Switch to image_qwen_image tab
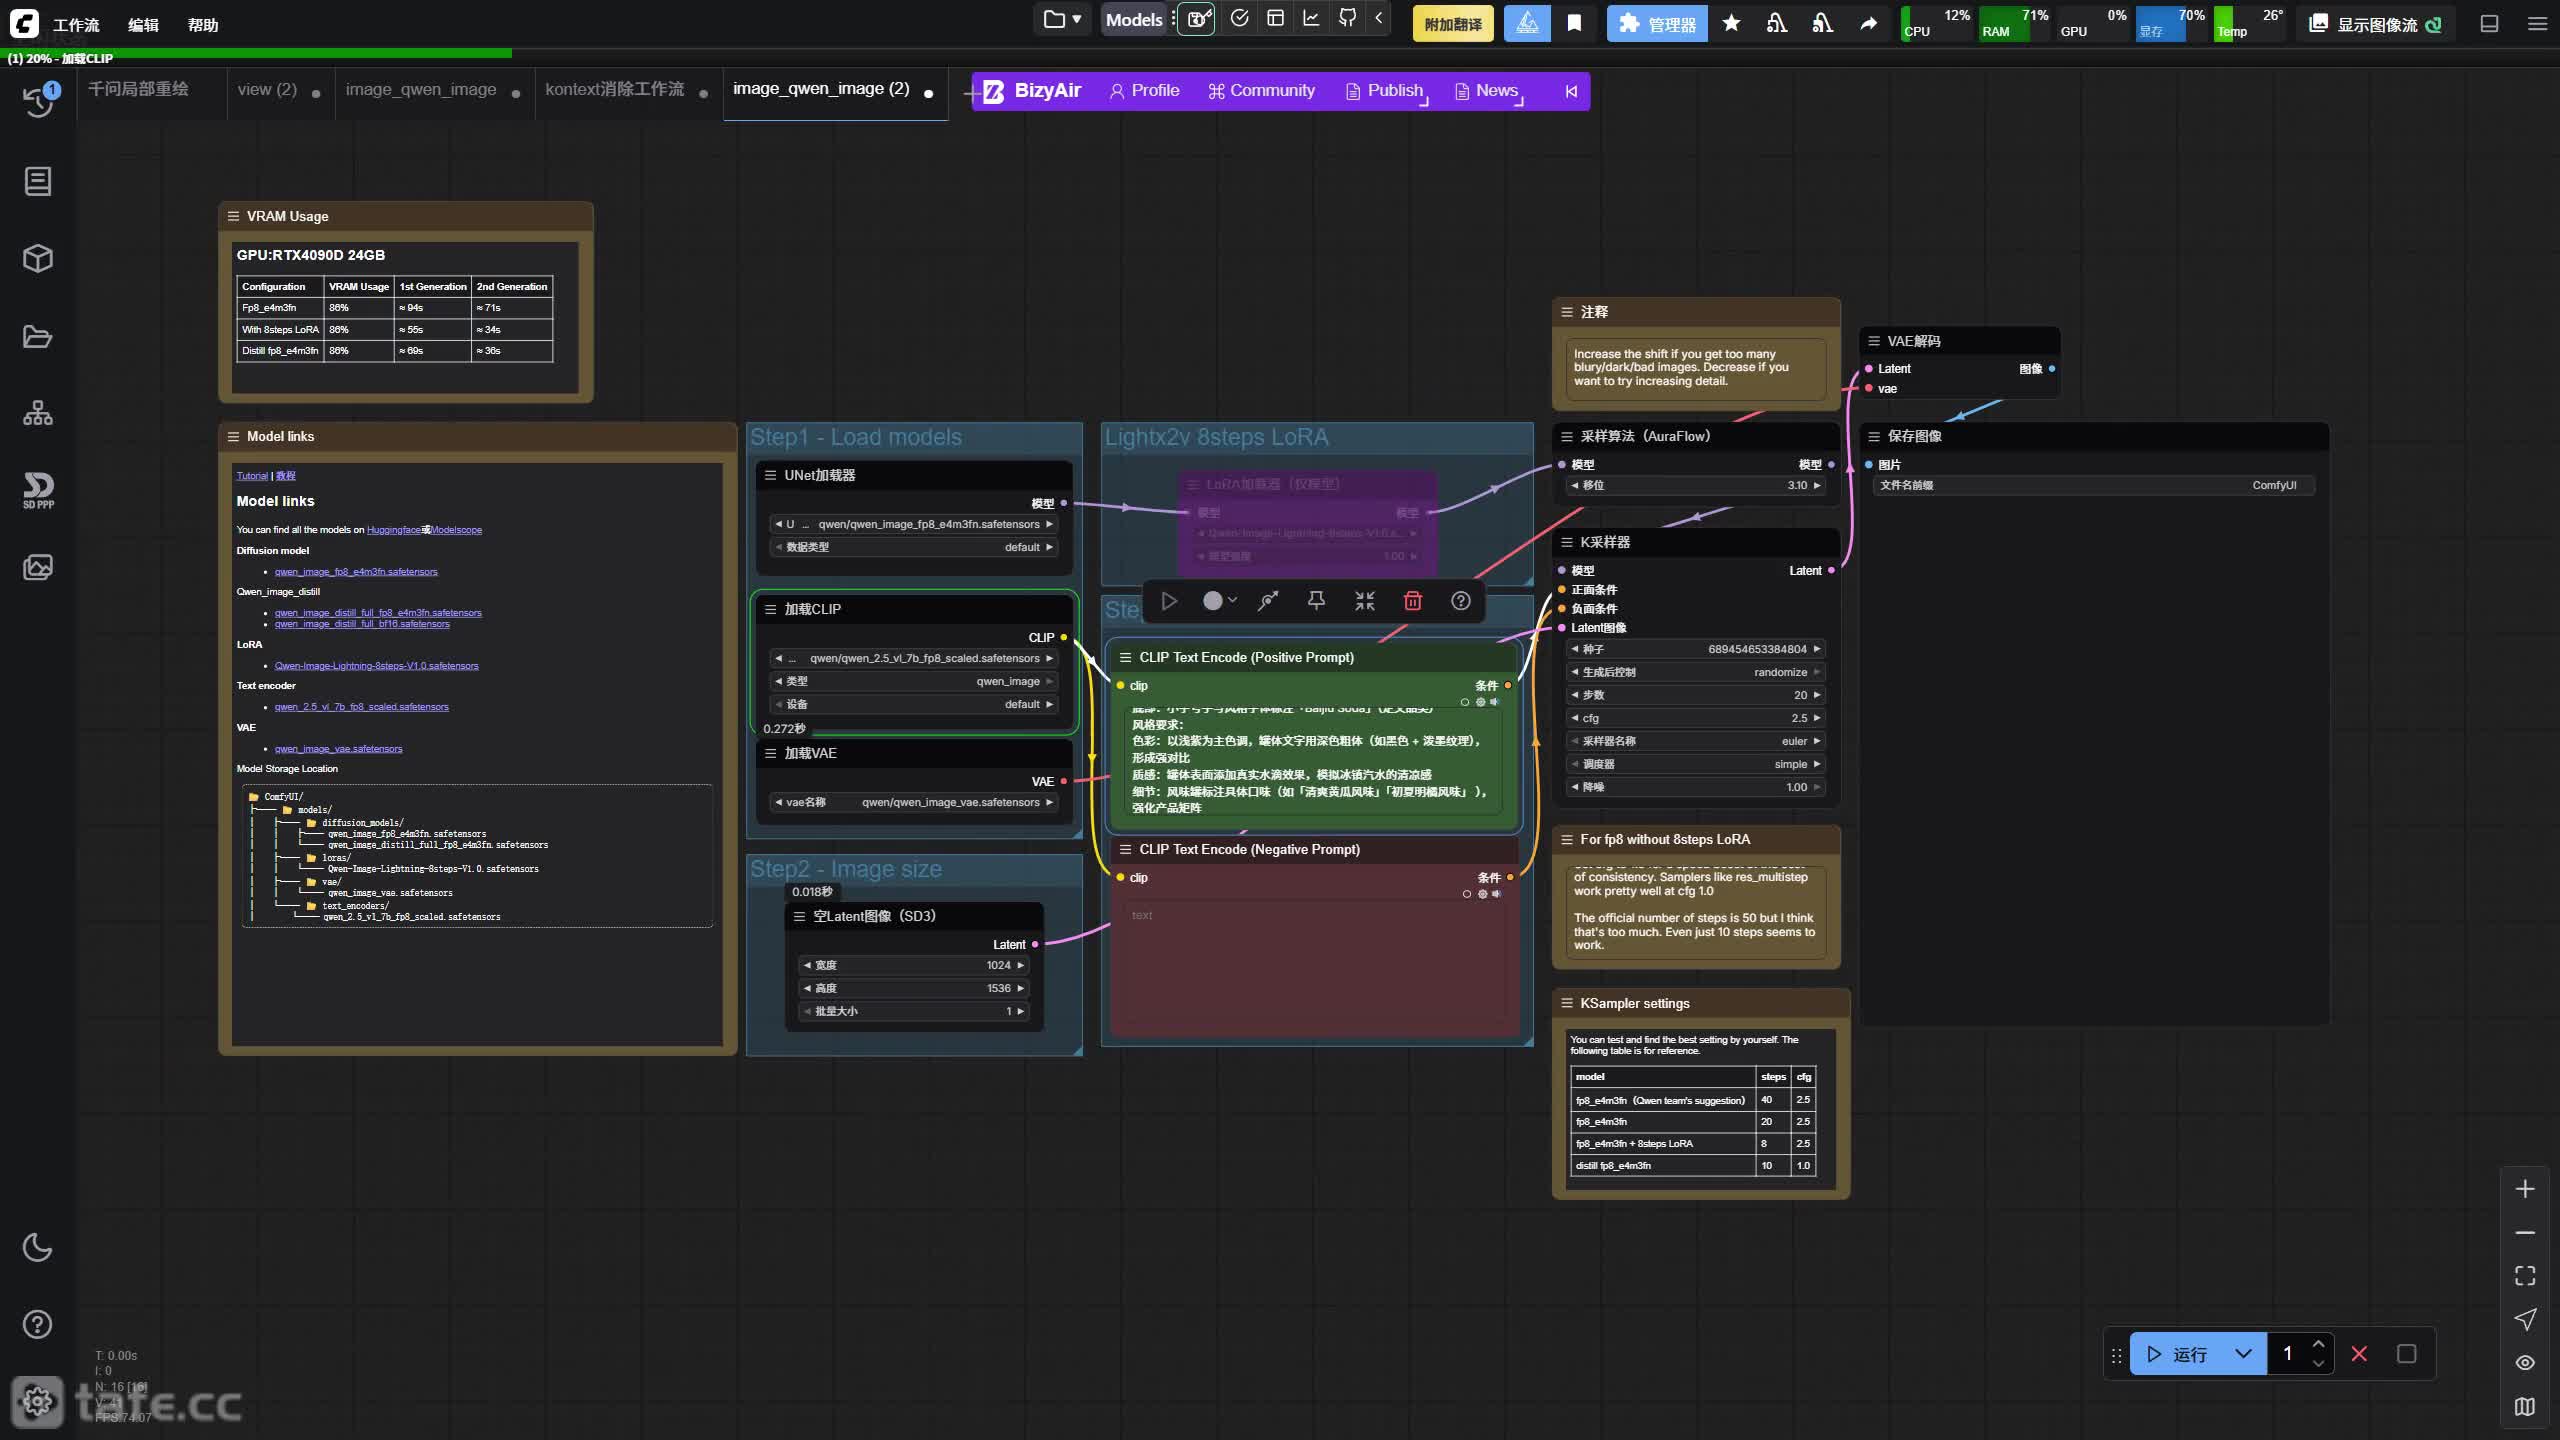The height and width of the screenshot is (1440, 2560). 421,89
